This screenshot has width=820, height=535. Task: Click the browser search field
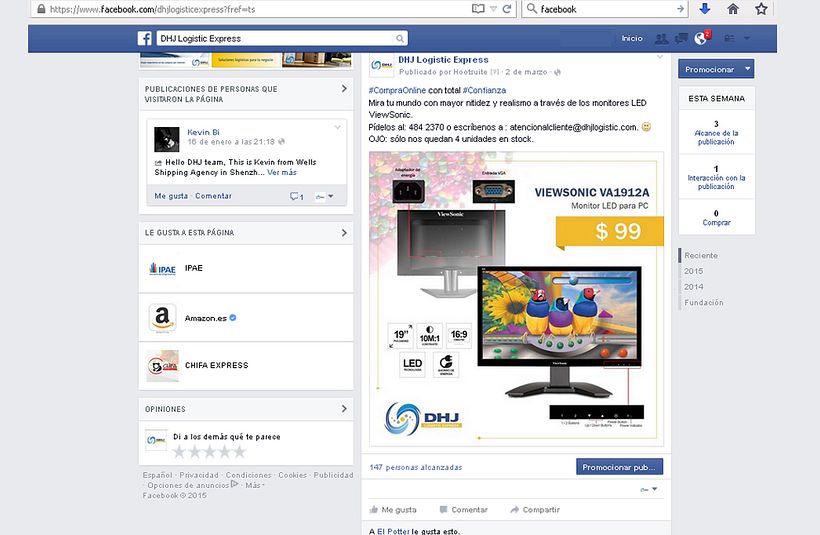pyautogui.click(x=607, y=9)
